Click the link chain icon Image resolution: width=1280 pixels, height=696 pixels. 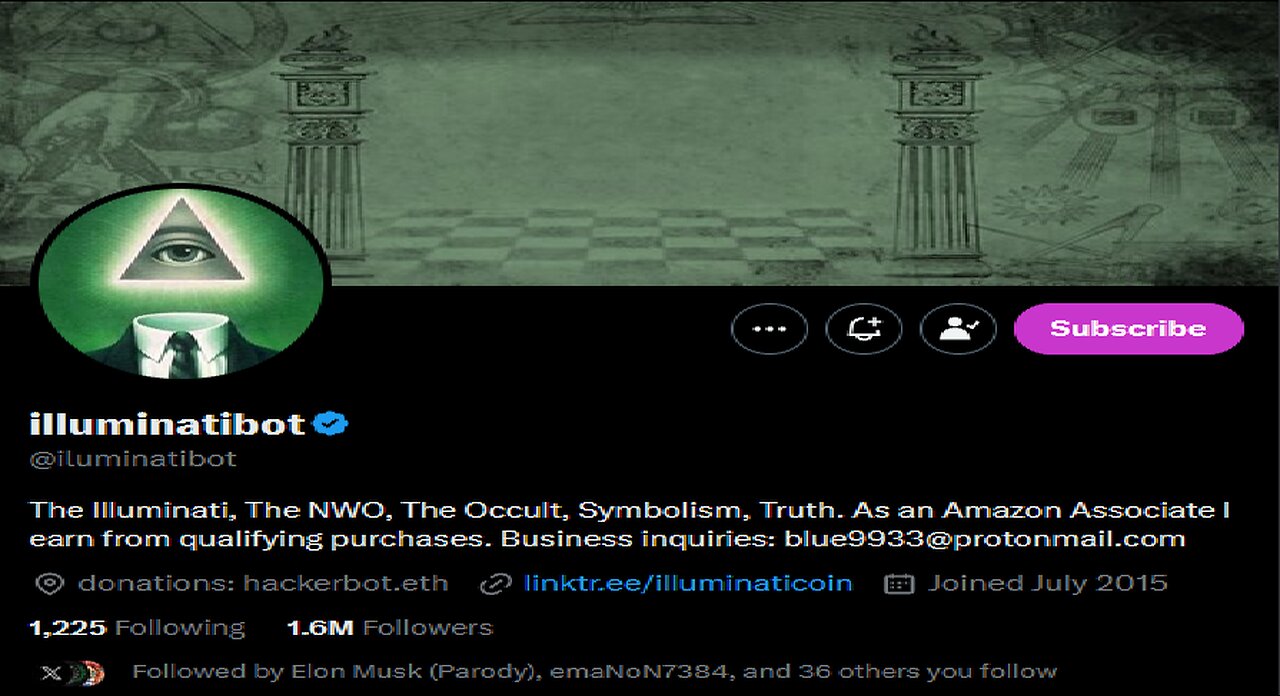[496, 584]
